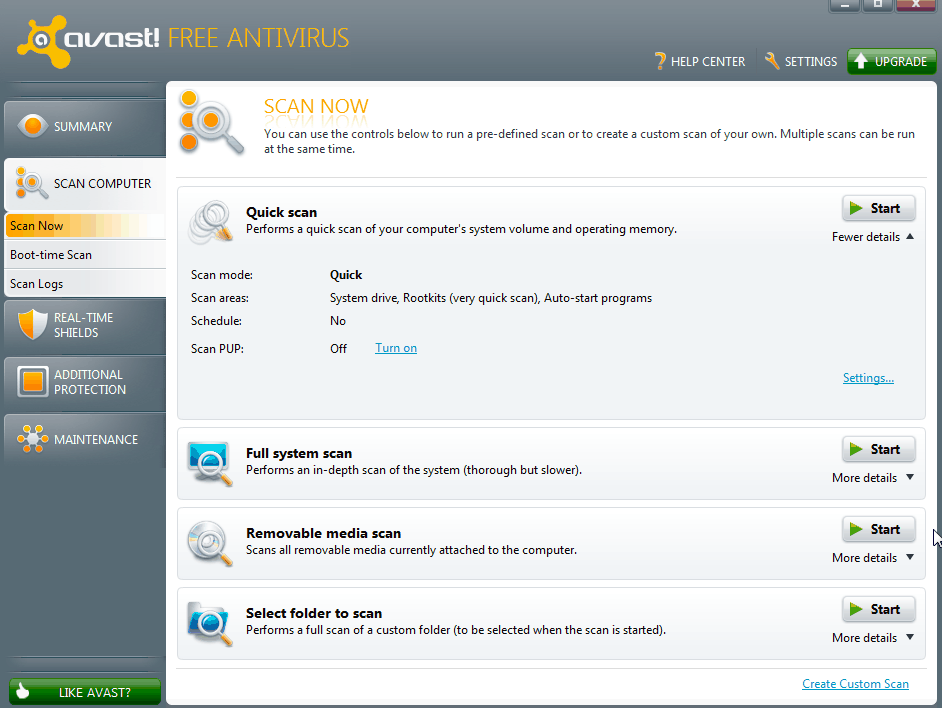This screenshot has width=942, height=708.
Task: Open the Create Custom Scan link
Action: 855,683
